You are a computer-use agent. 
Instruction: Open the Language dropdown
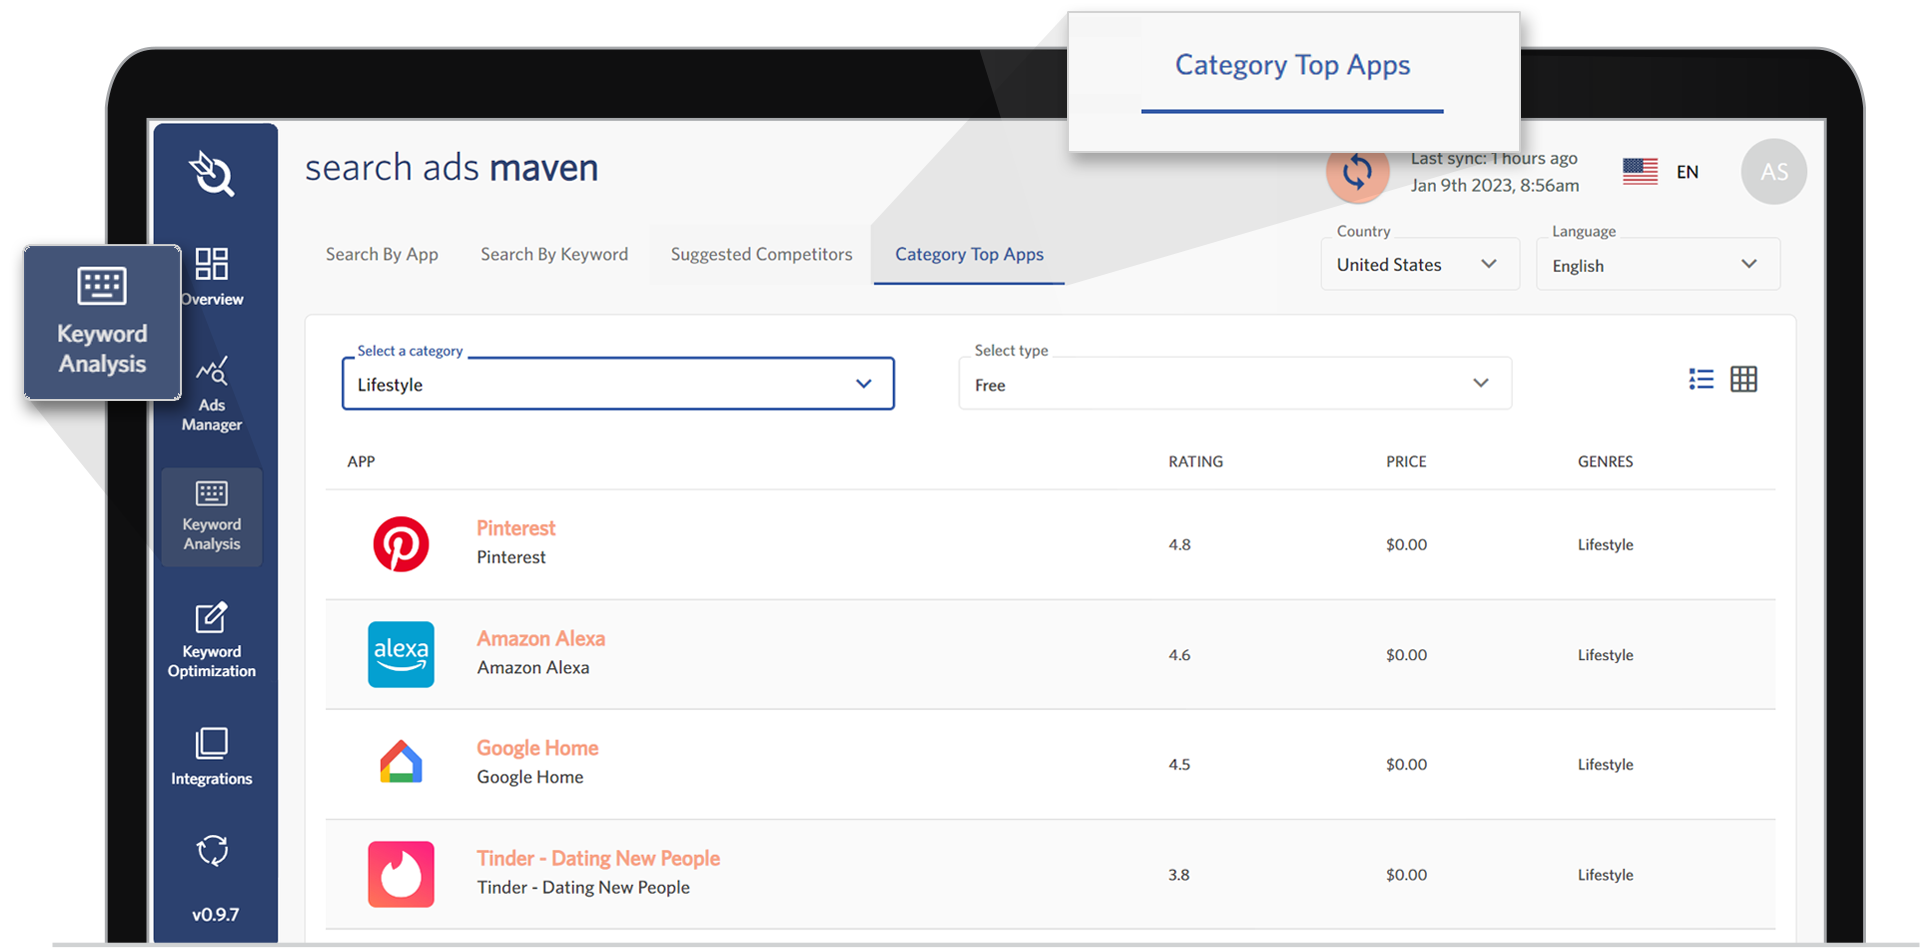click(x=1658, y=264)
